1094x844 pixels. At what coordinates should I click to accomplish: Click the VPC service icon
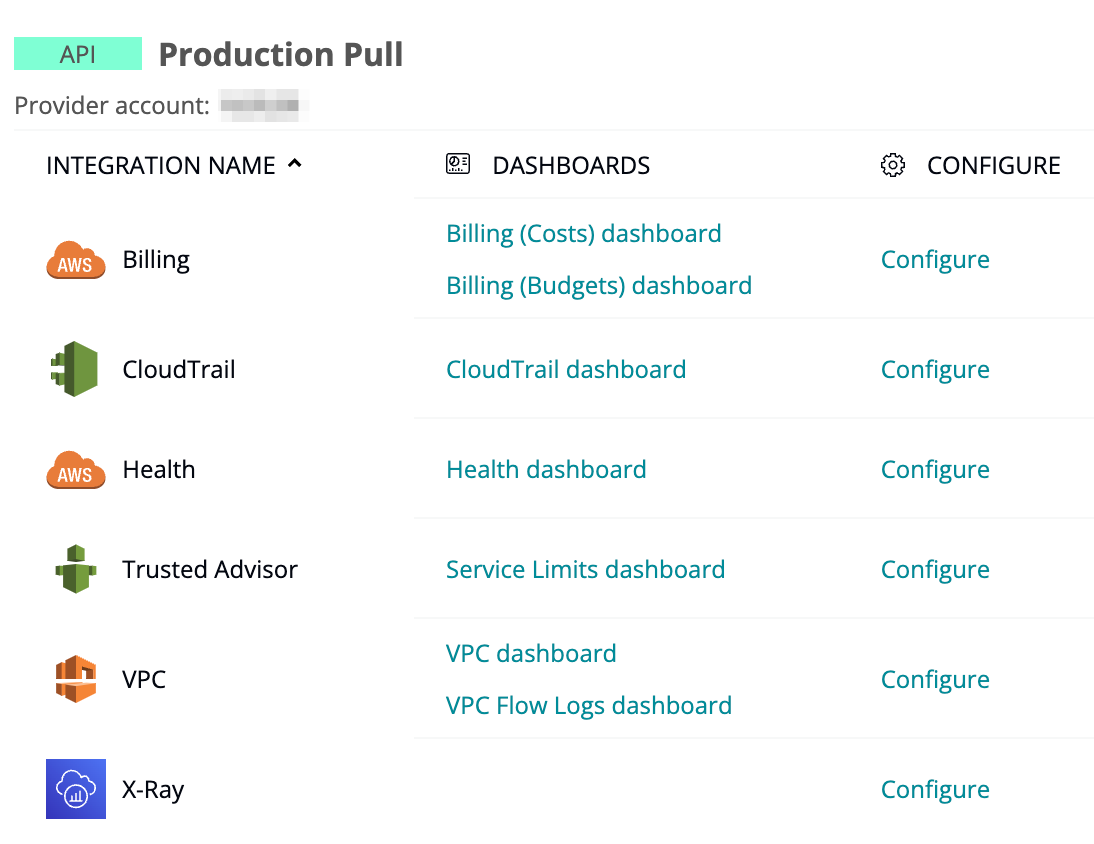click(75, 680)
